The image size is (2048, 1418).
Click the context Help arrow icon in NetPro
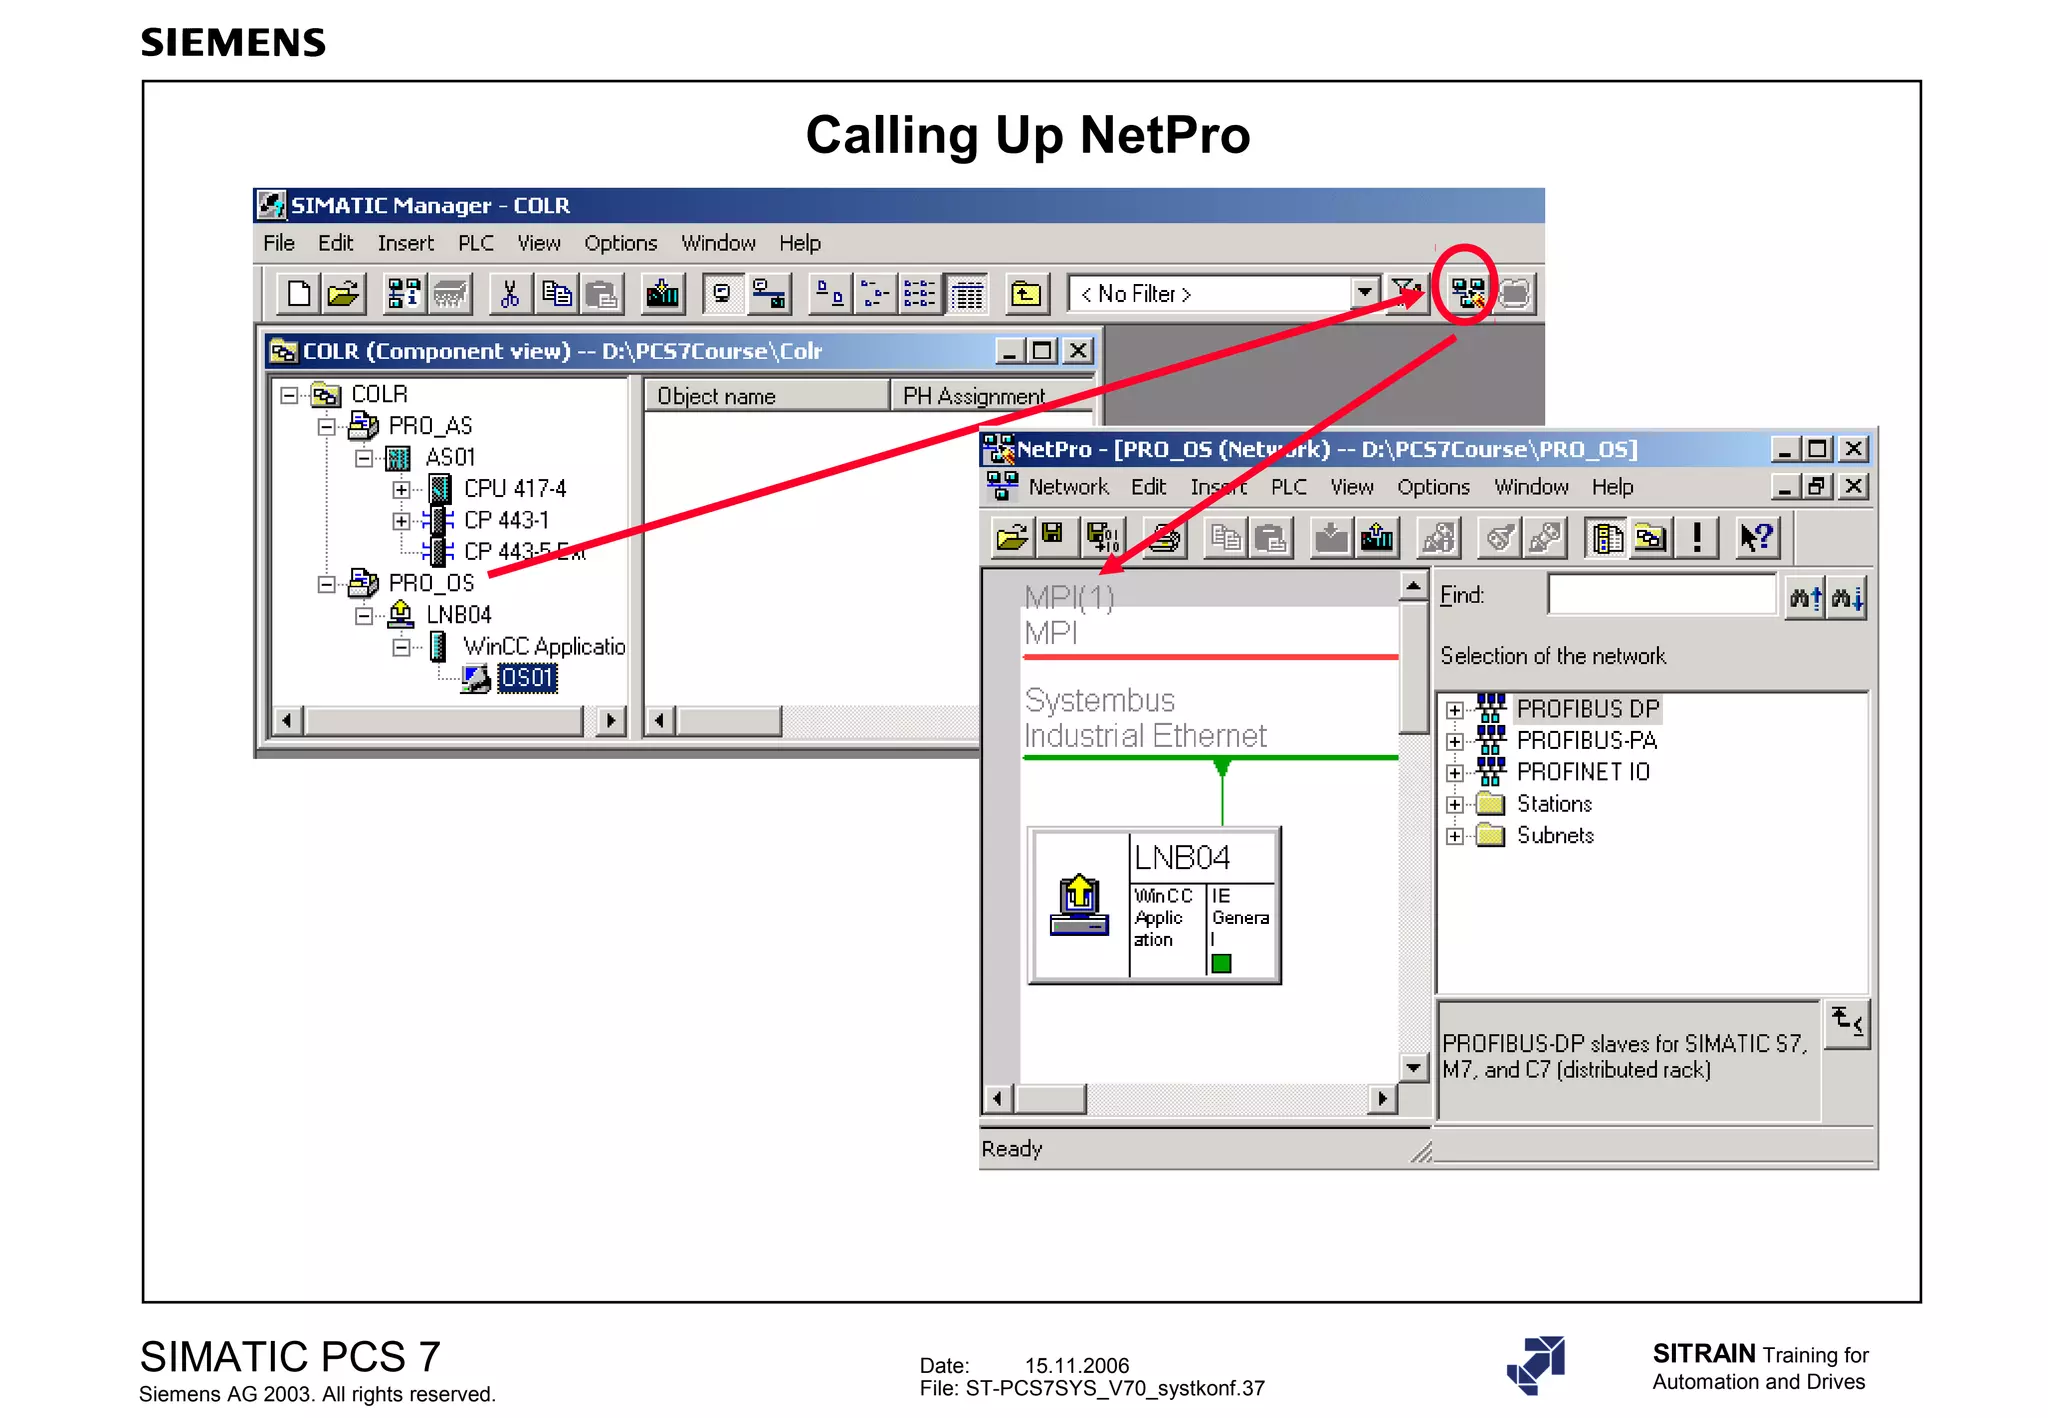point(1757,538)
